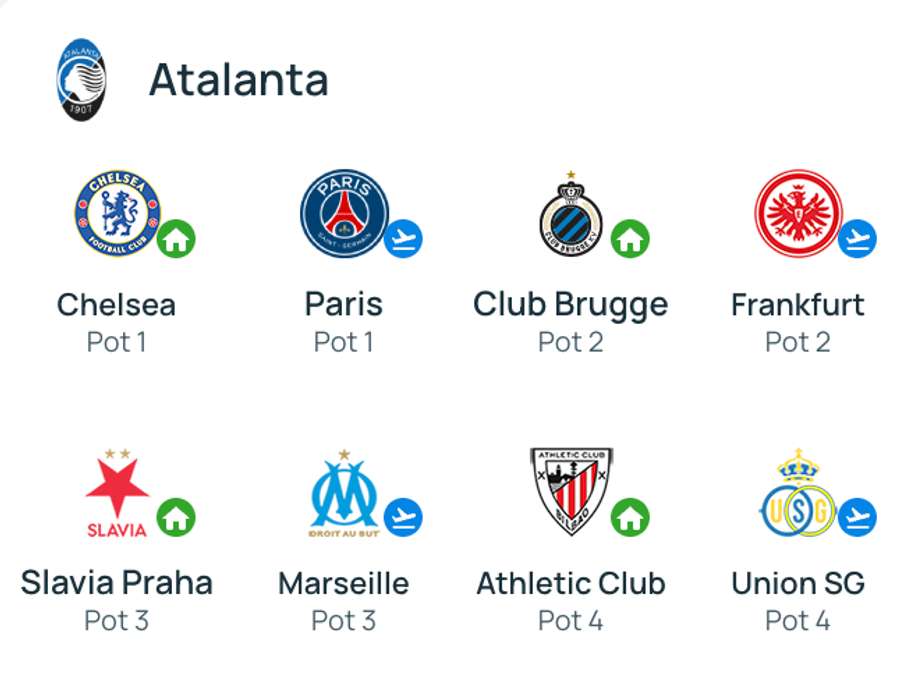Click the Chelsea club logo
The image size is (900, 685).
coord(118,213)
